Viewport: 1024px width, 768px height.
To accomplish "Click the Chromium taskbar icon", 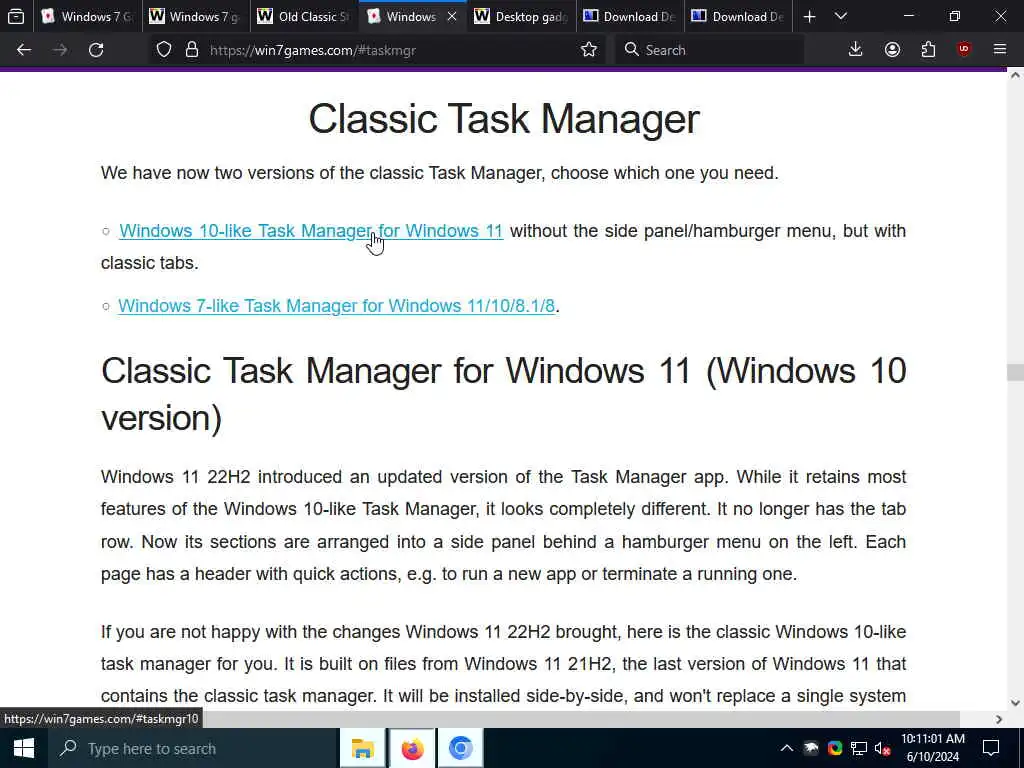I will coord(460,748).
